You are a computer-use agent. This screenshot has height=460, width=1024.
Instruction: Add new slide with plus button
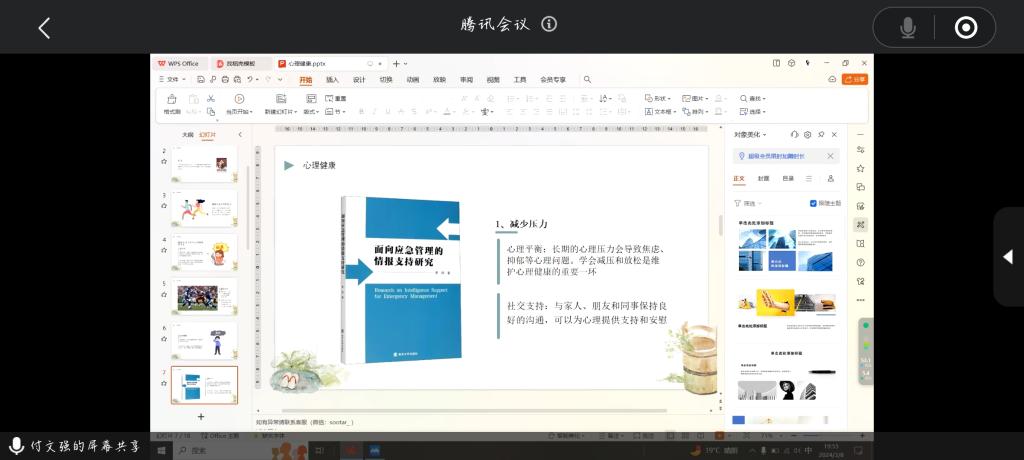click(201, 416)
